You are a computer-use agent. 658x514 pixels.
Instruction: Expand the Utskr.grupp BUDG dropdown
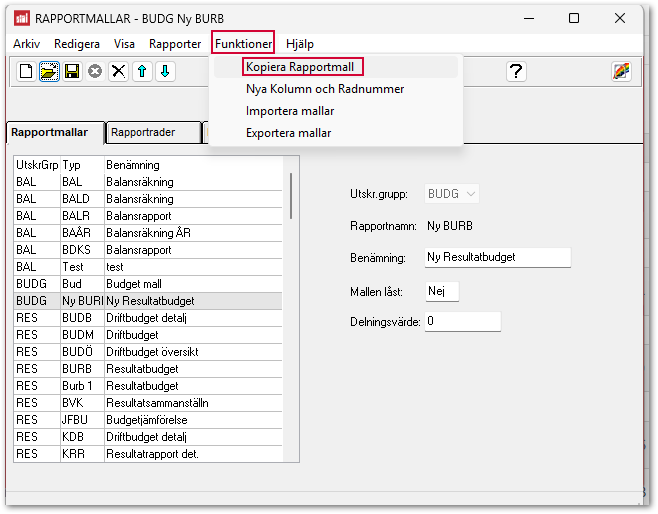point(452,194)
